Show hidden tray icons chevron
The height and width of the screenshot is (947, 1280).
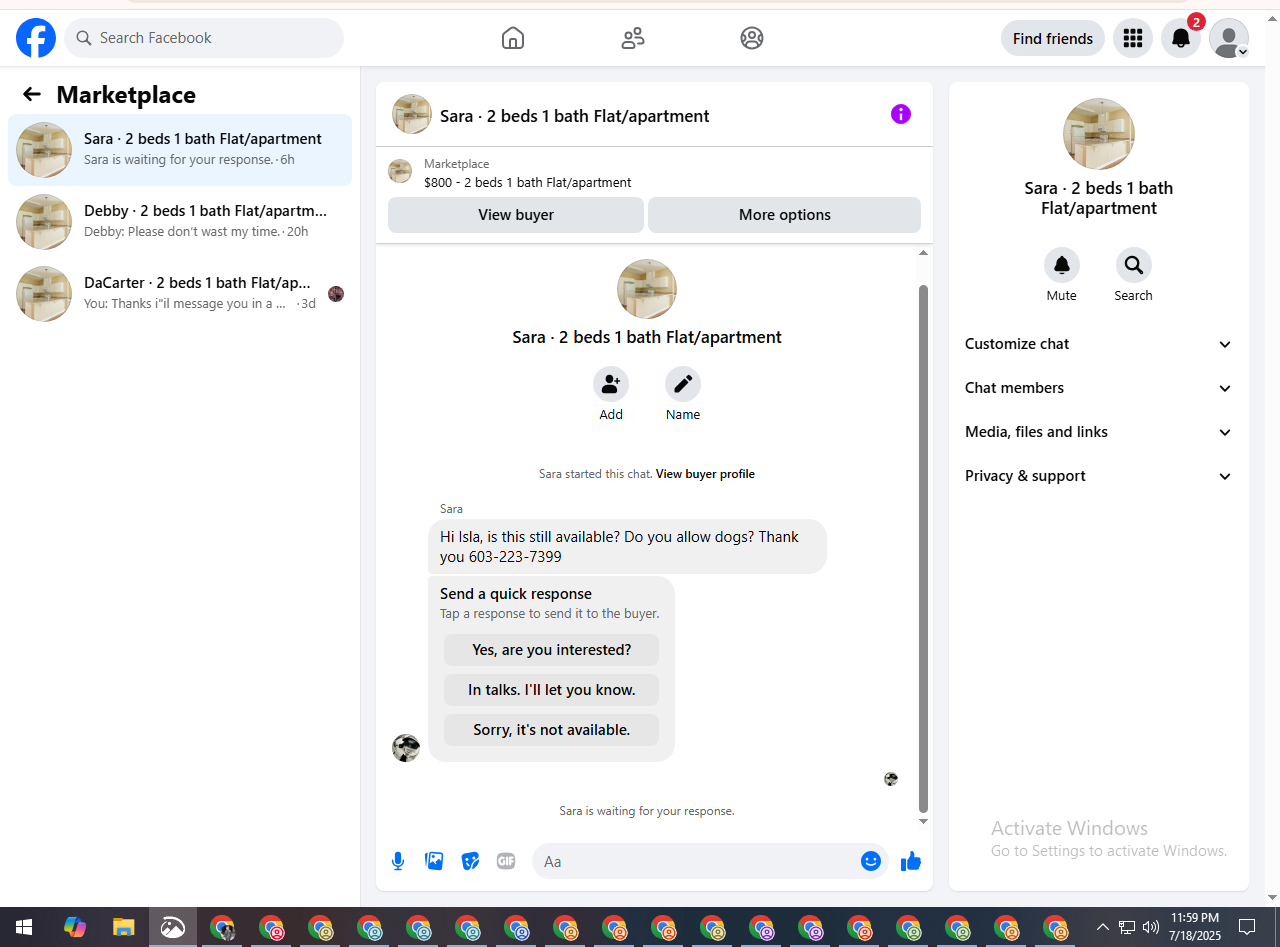coord(1103,927)
